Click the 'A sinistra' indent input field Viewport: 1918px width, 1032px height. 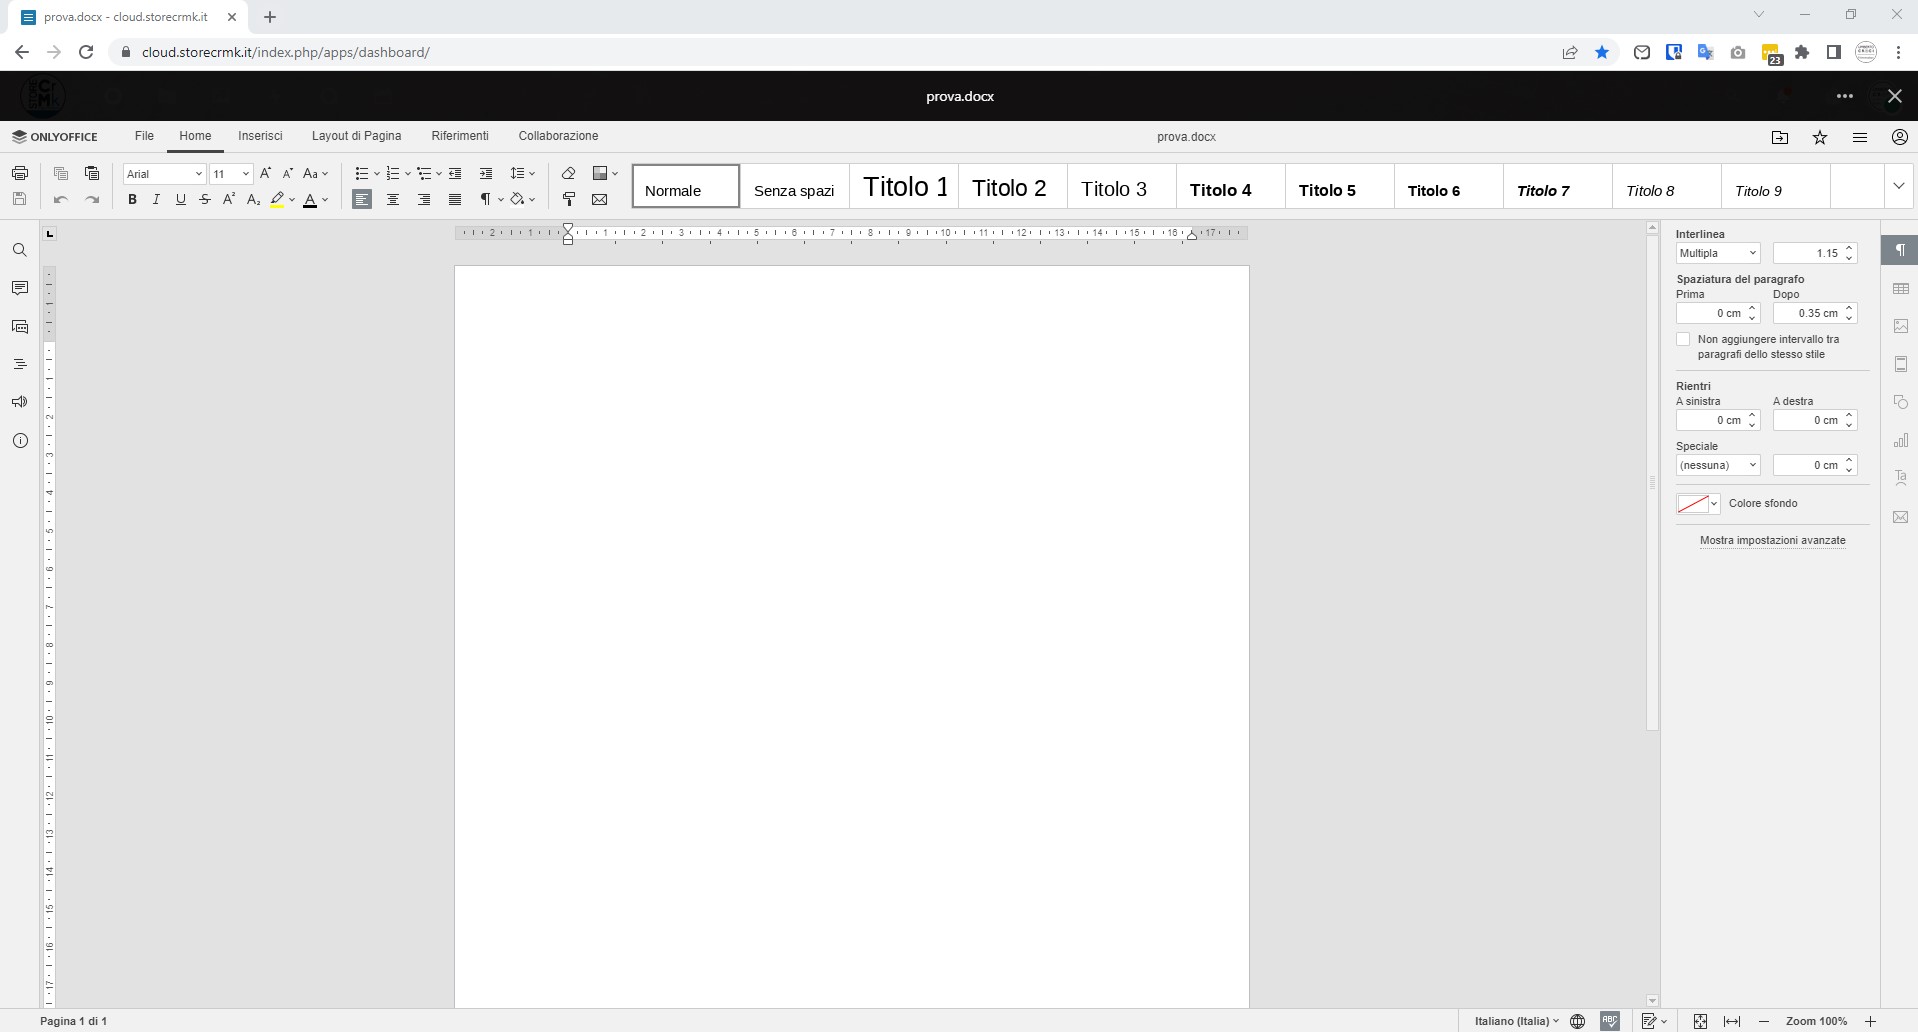click(1711, 420)
